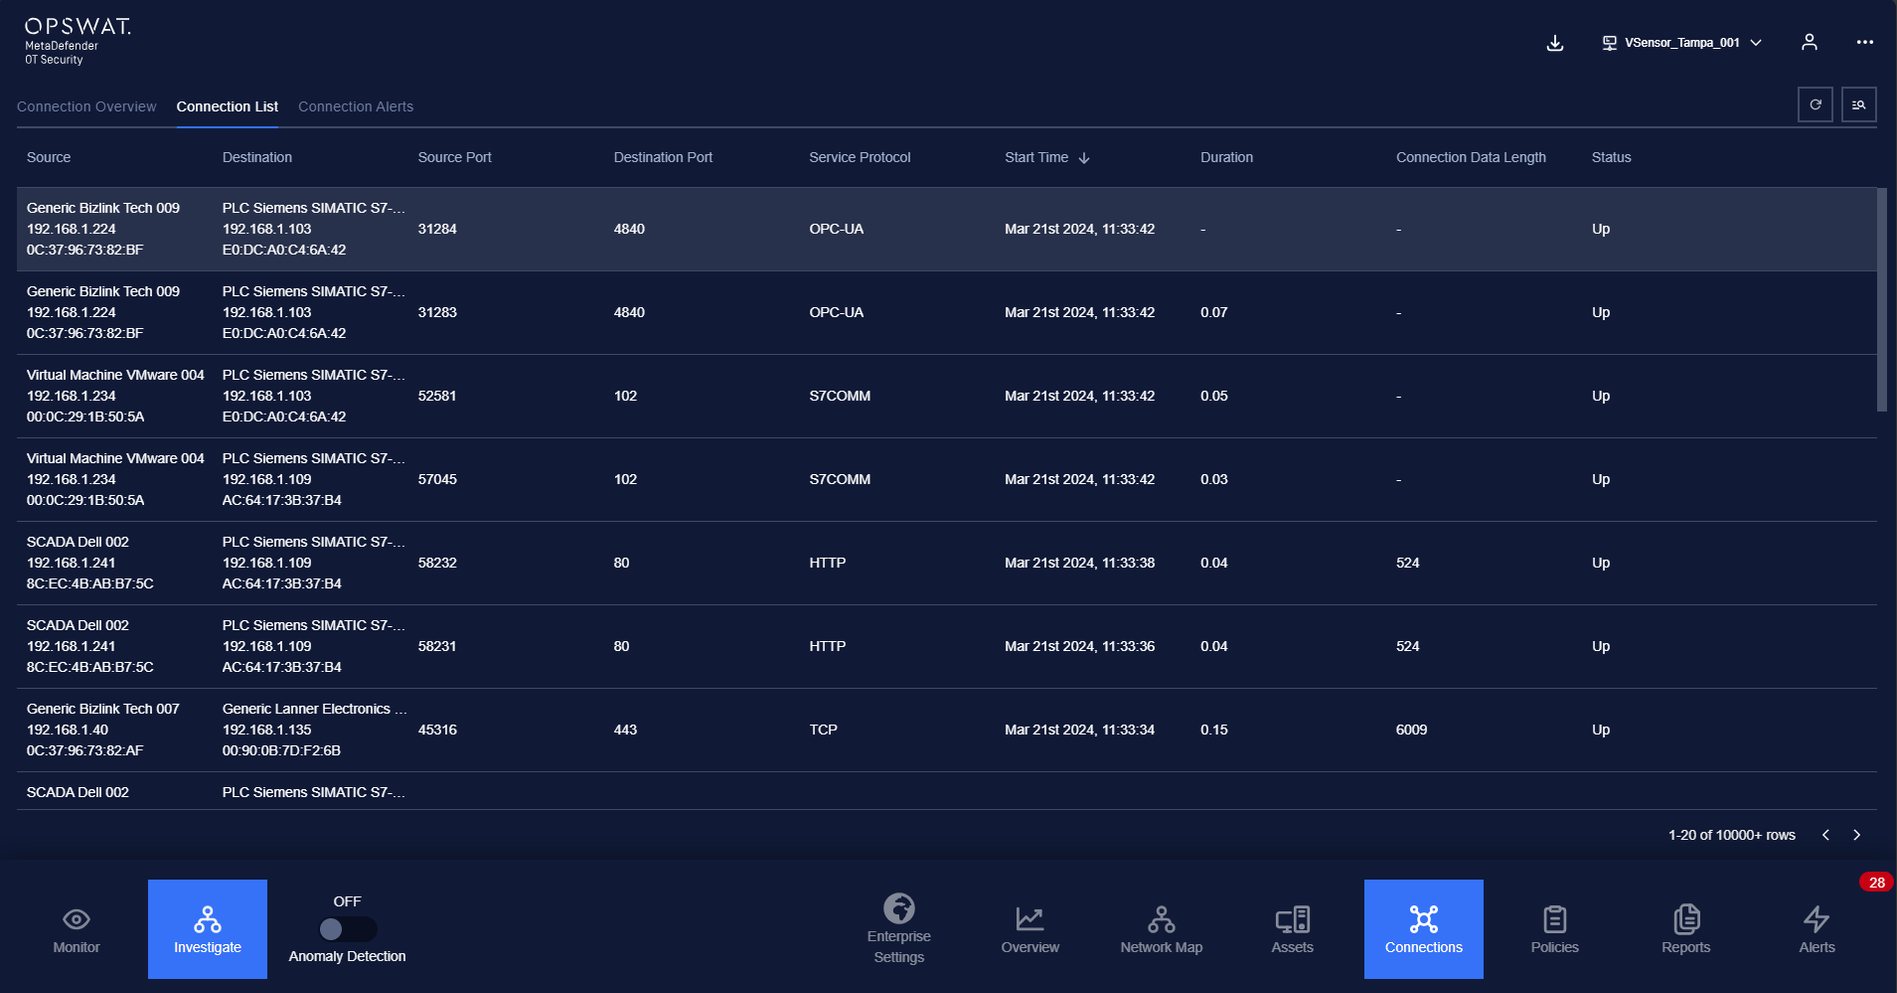Switch to Connection Alerts tab
This screenshot has width=1897, height=993.
pos(356,107)
